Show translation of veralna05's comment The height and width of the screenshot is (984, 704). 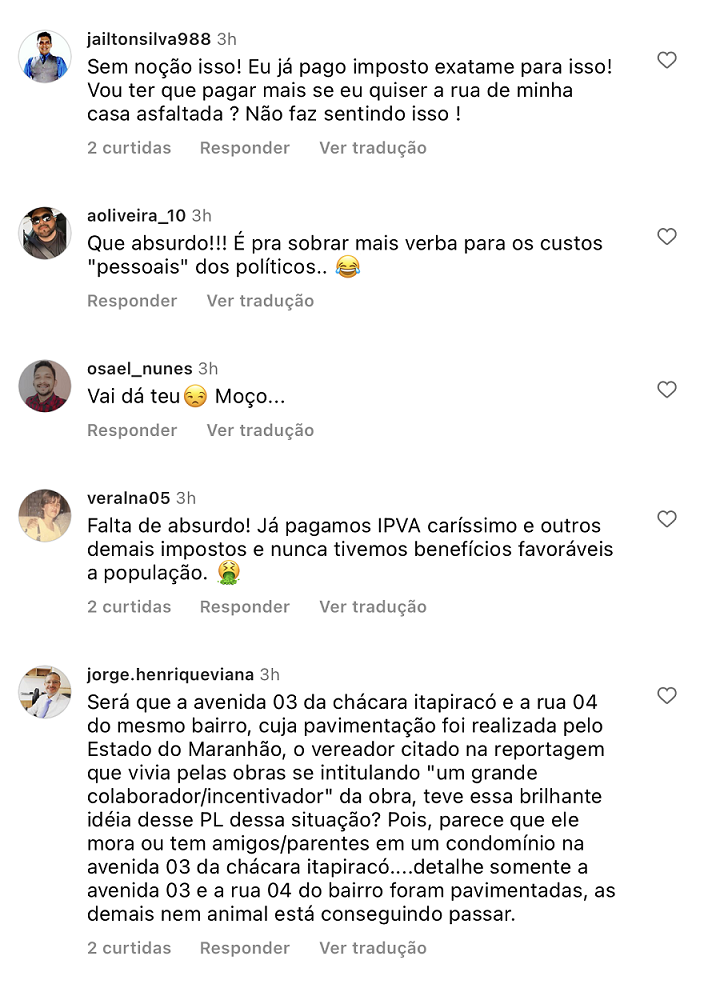(x=372, y=607)
